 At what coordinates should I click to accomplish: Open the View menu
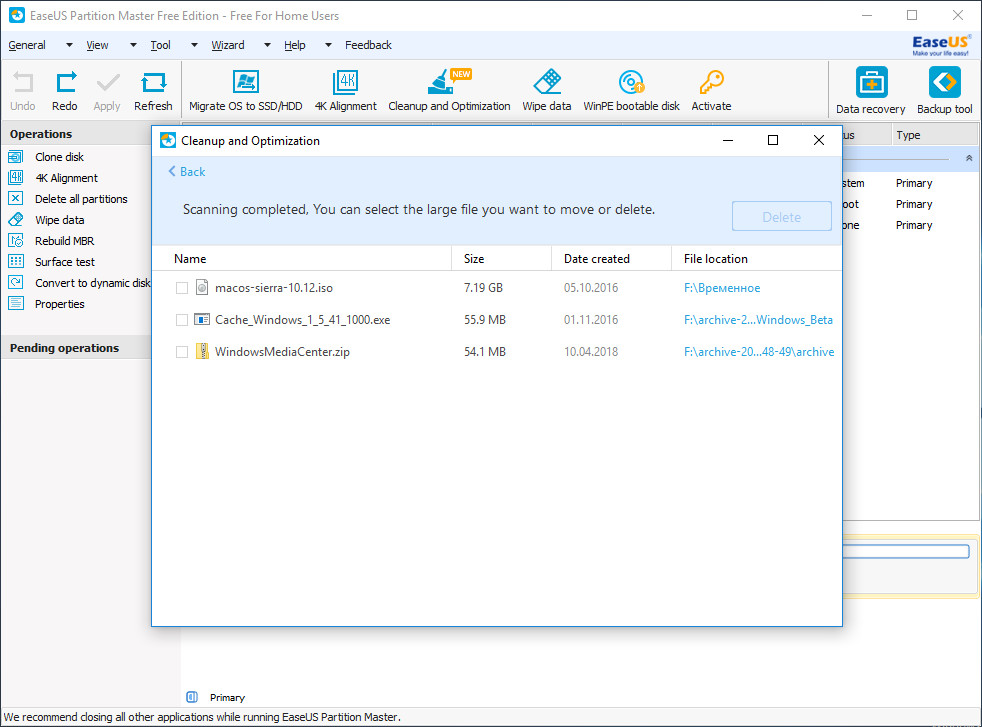pos(97,45)
